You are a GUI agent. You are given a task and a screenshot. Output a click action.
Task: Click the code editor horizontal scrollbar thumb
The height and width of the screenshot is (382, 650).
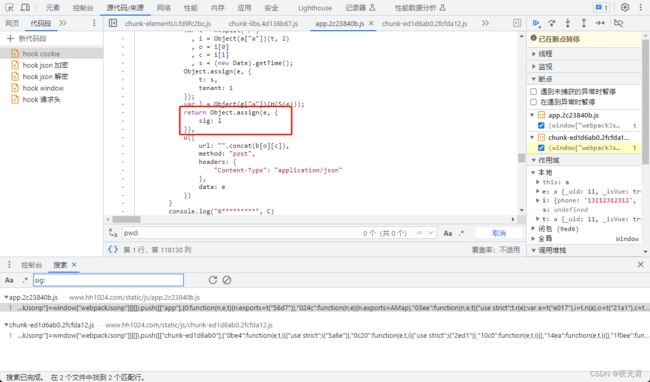click(126, 219)
